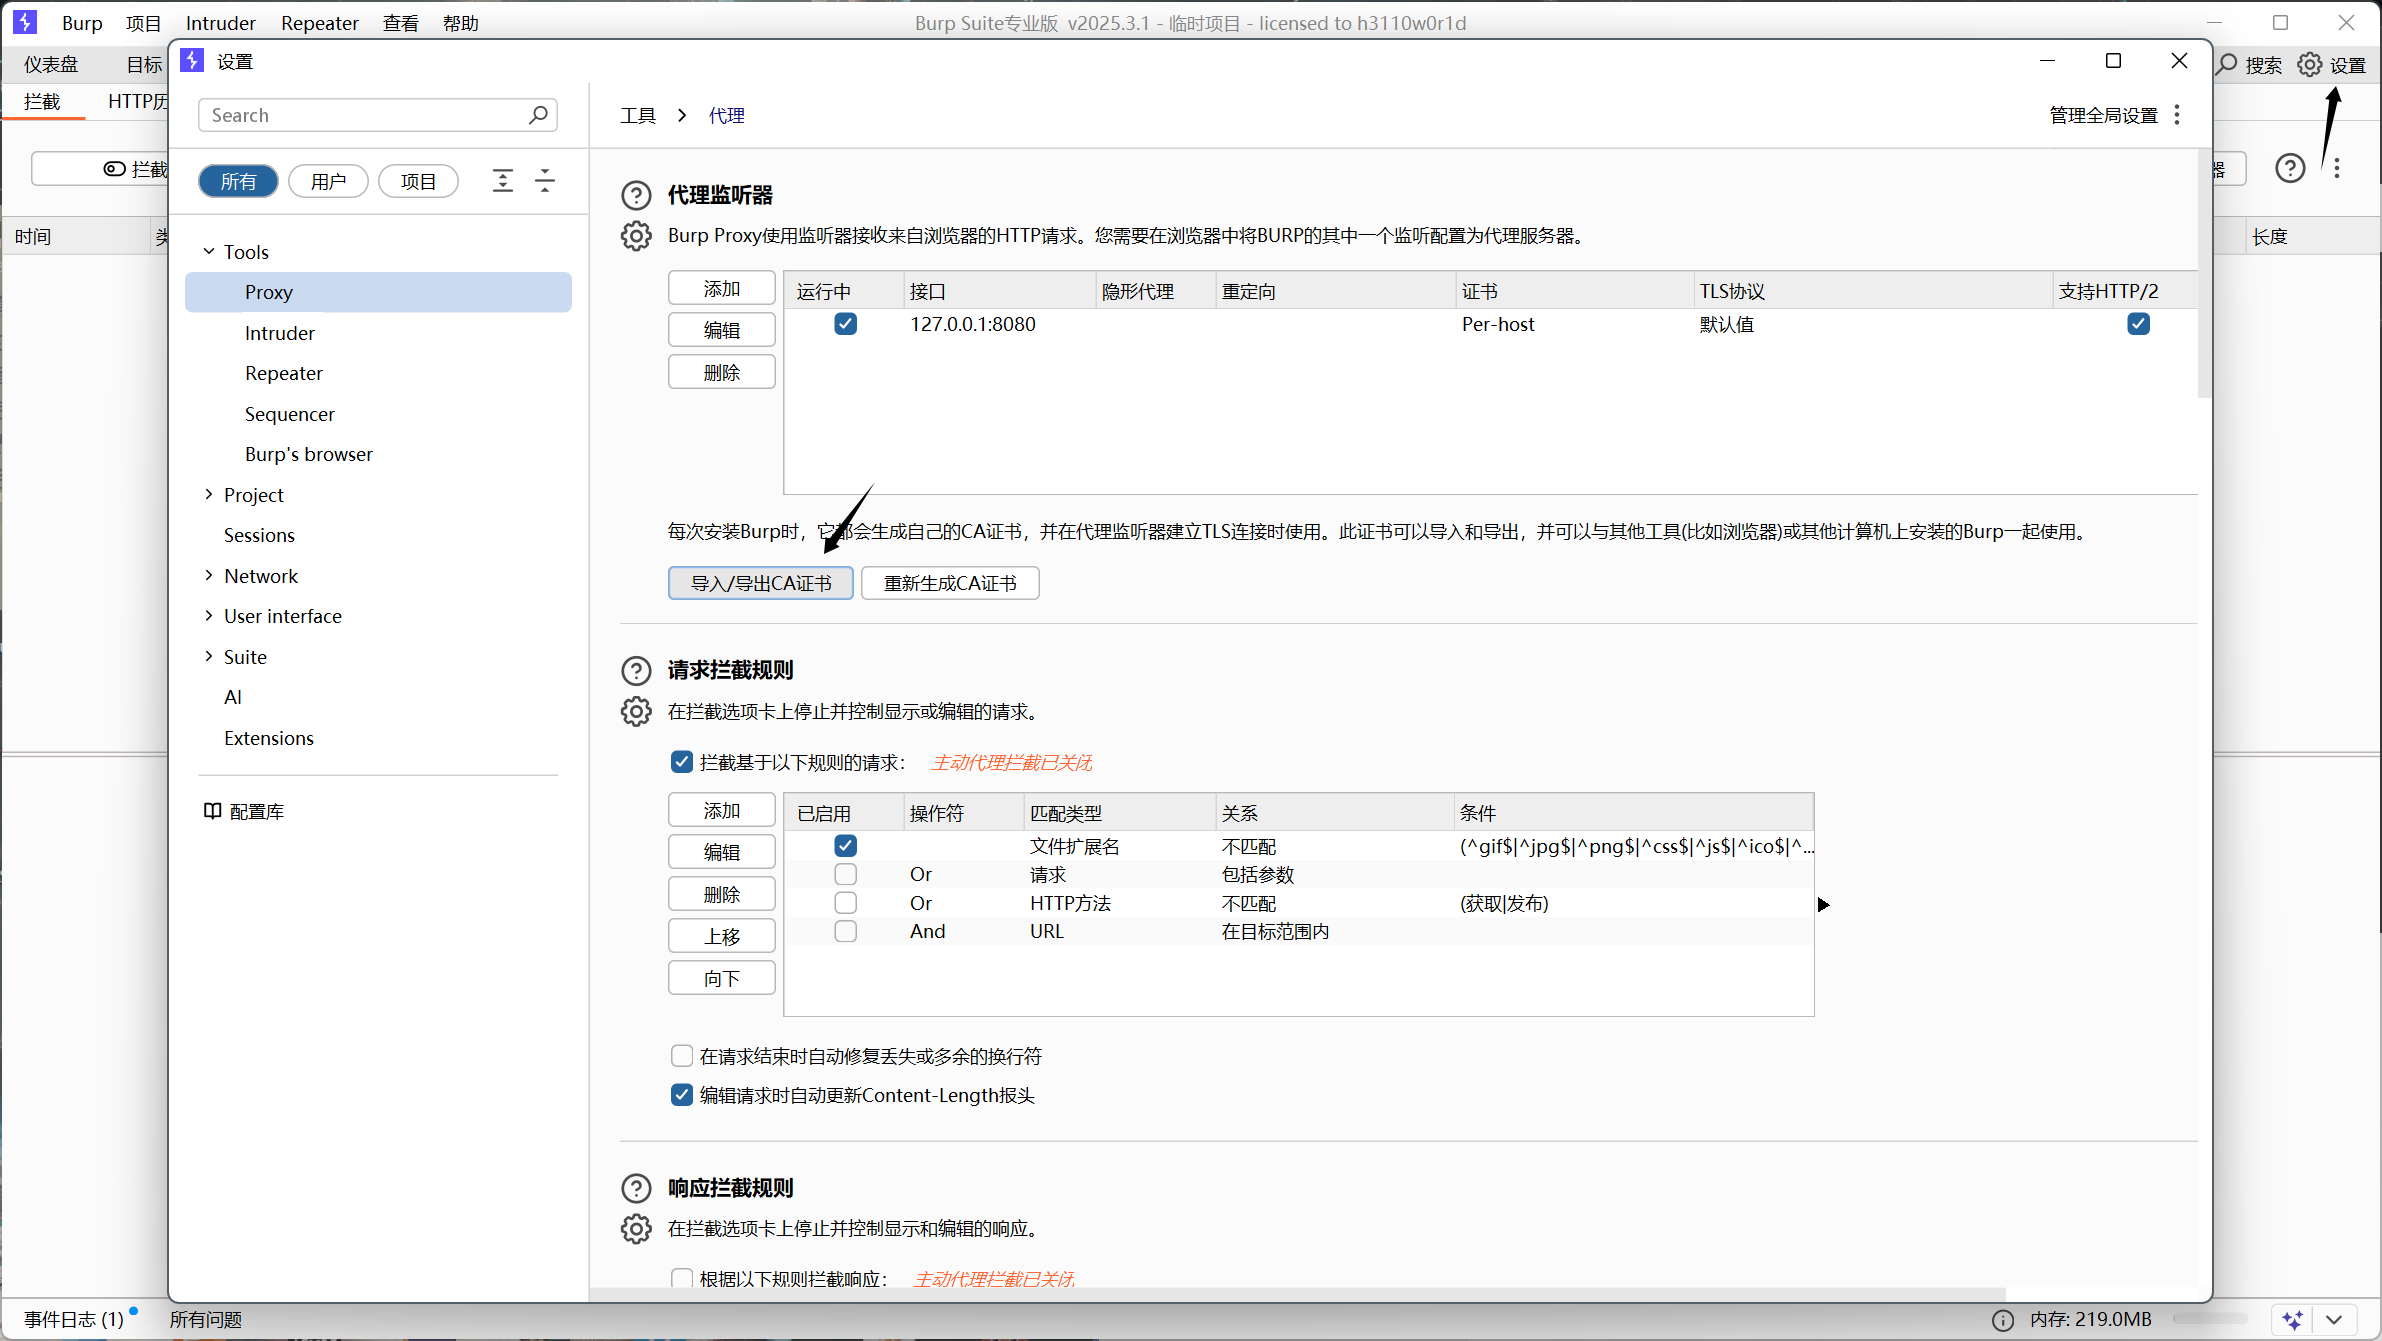Select the 项目 filter pill

418,181
